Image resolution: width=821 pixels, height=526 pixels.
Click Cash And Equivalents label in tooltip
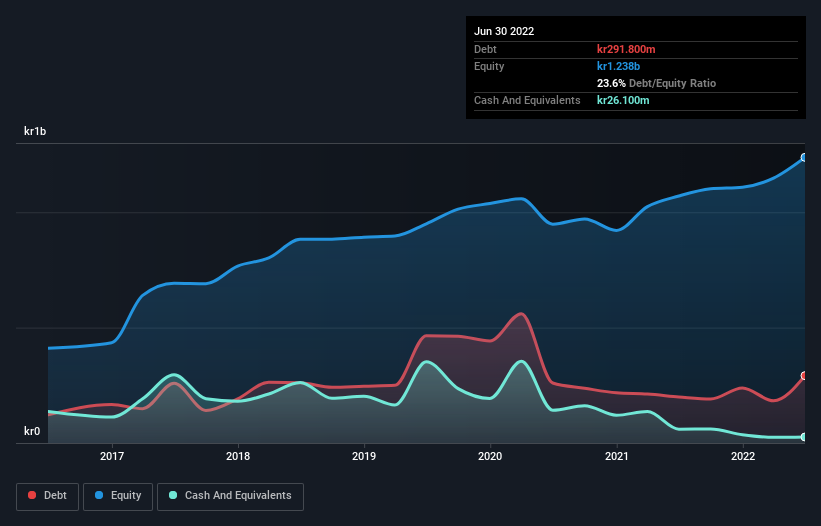point(527,100)
